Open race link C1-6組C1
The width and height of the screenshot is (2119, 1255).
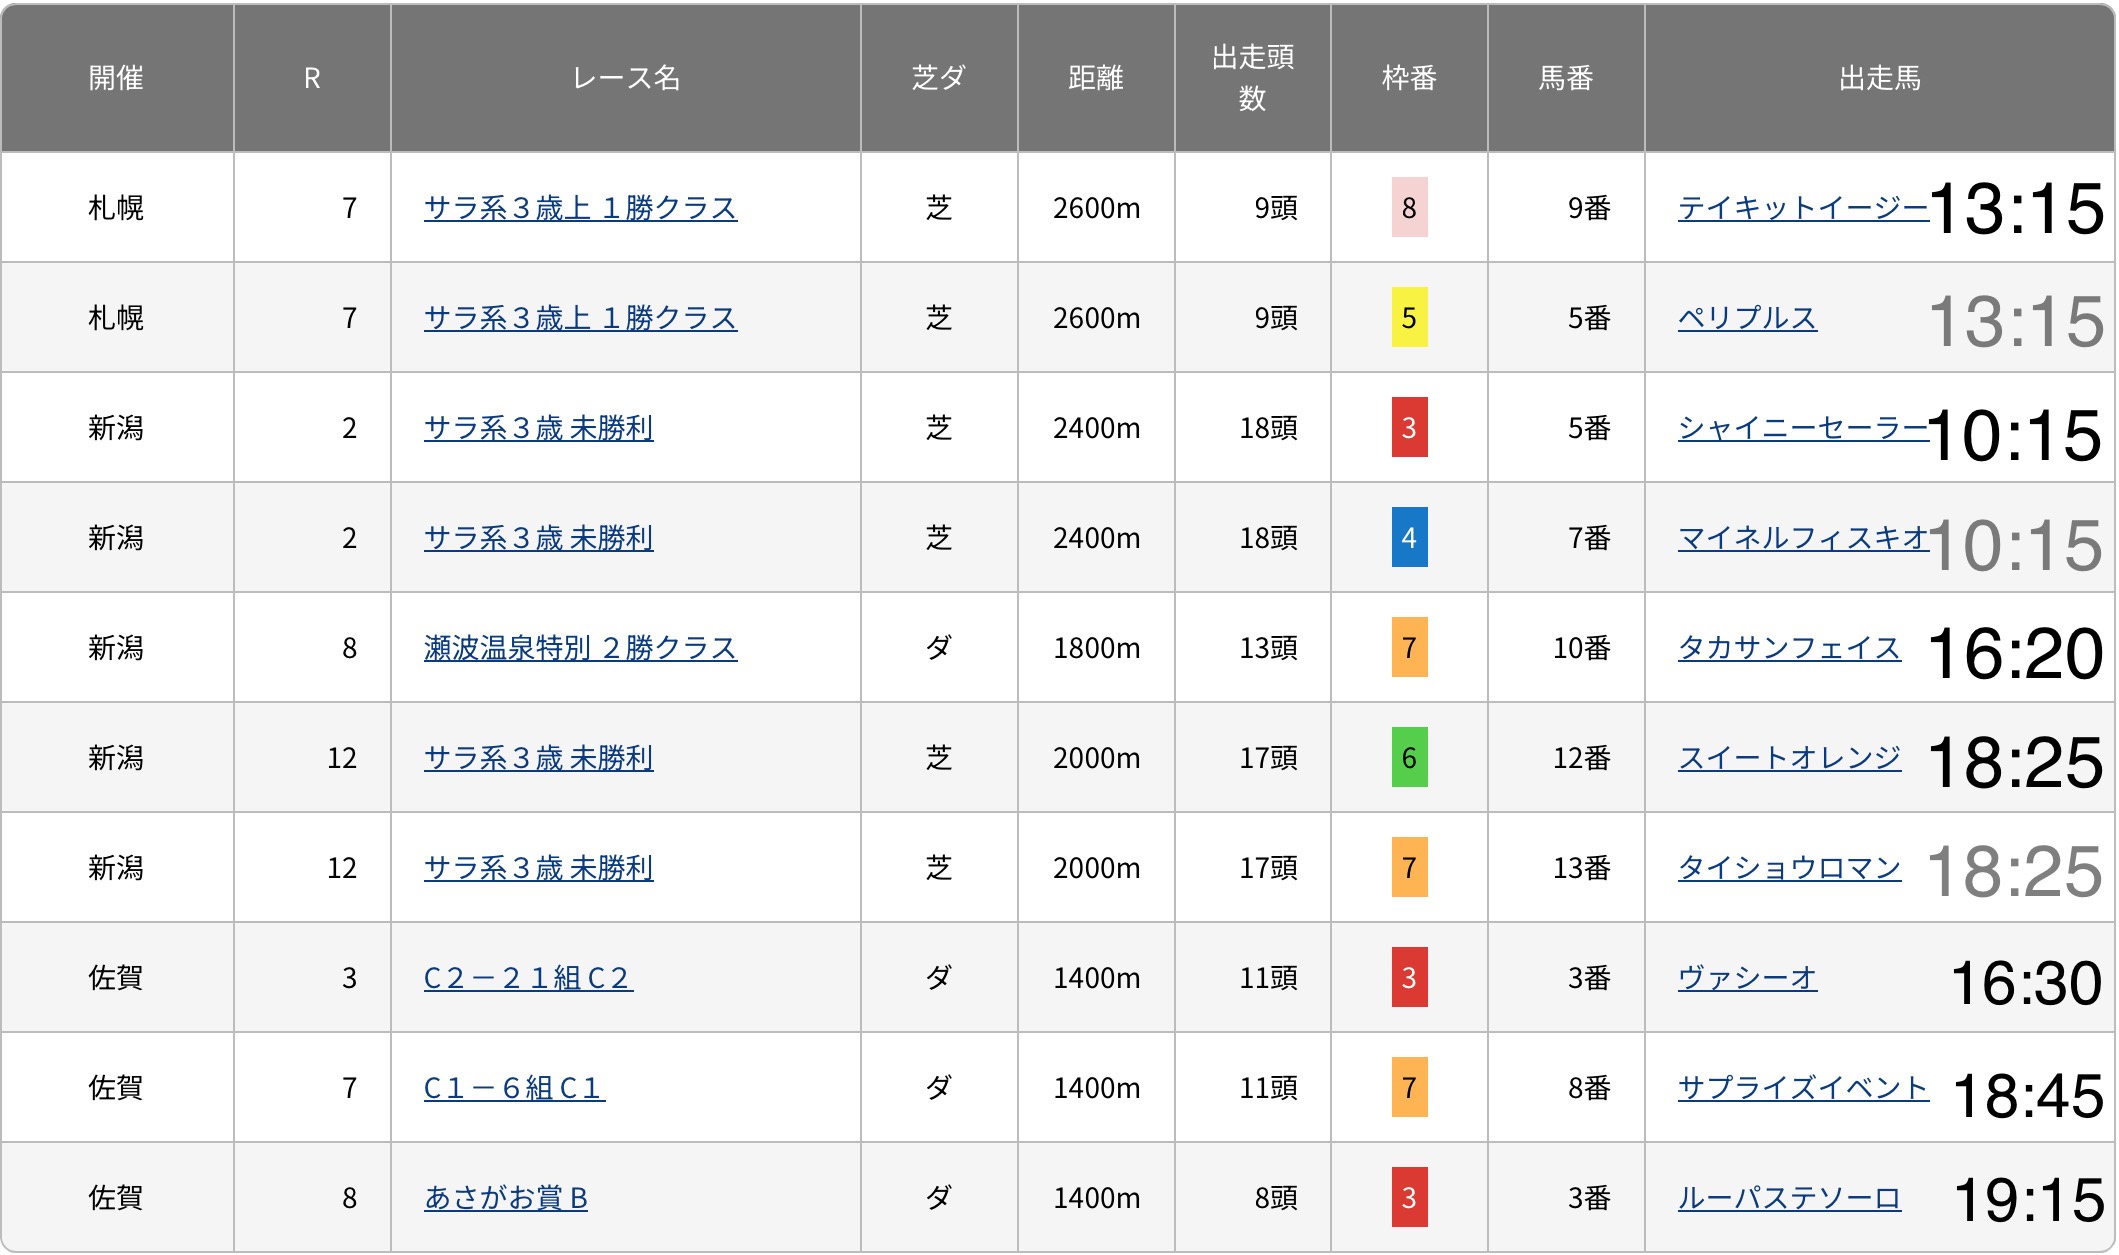tap(514, 1088)
